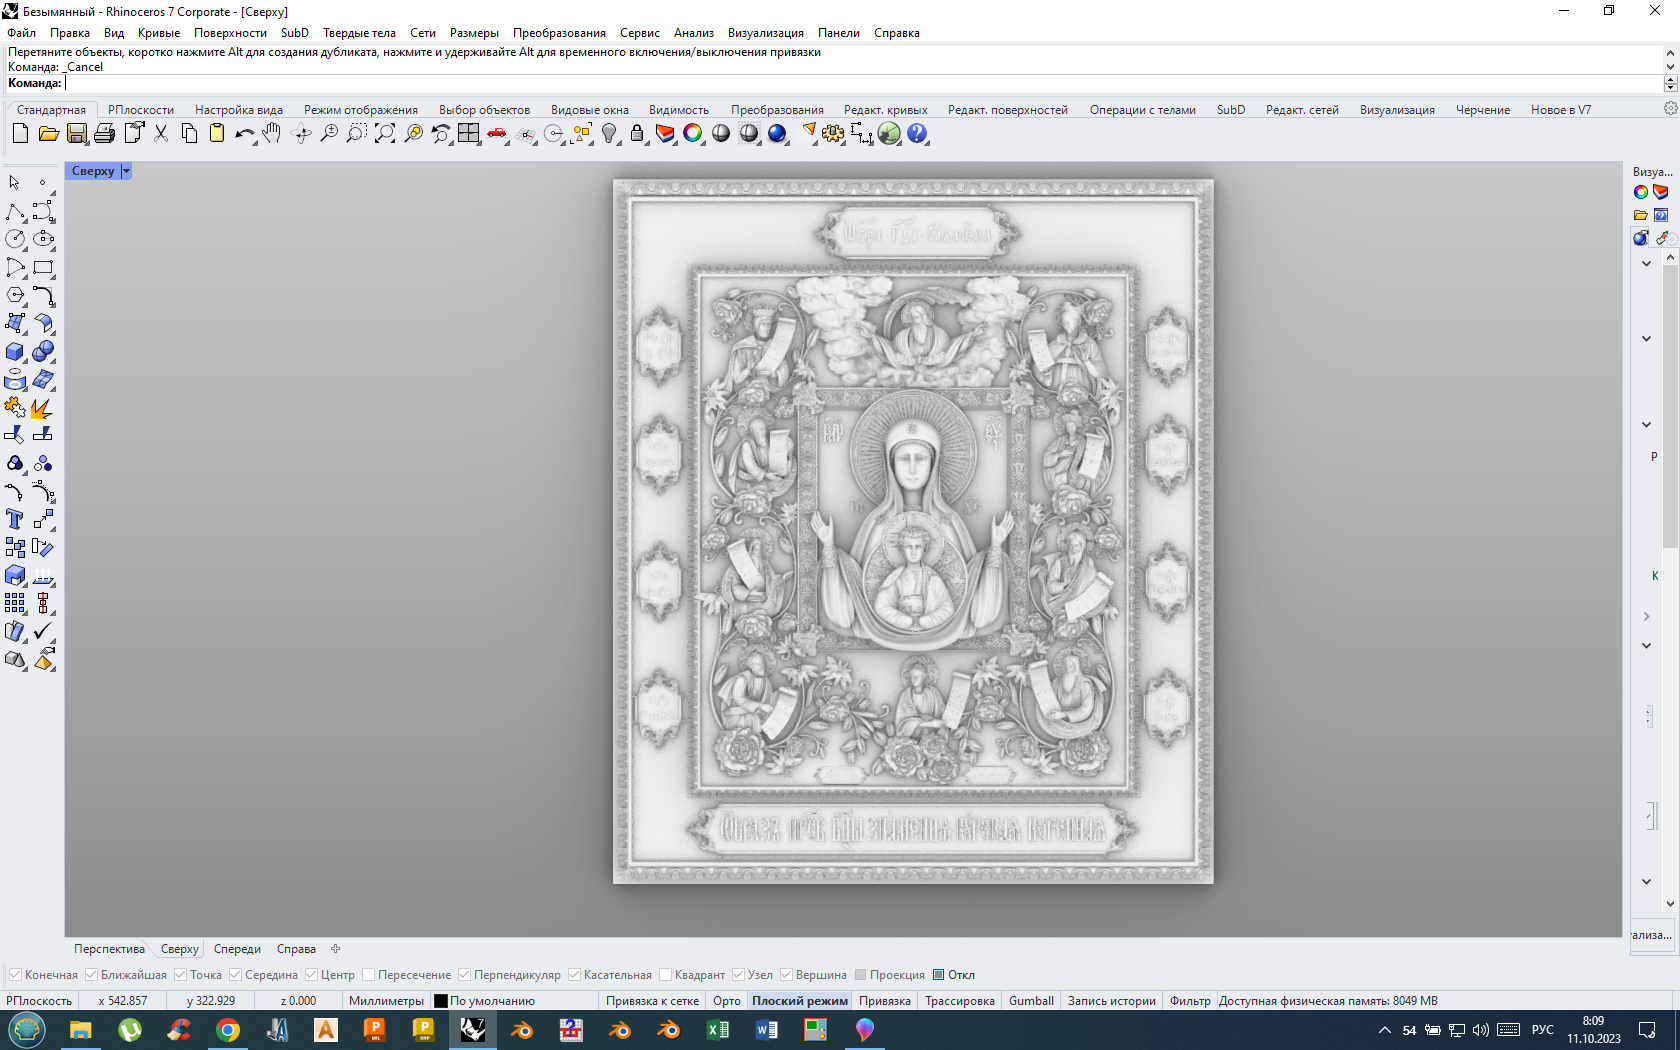Click the rectangular Array tool icon

click(15, 603)
